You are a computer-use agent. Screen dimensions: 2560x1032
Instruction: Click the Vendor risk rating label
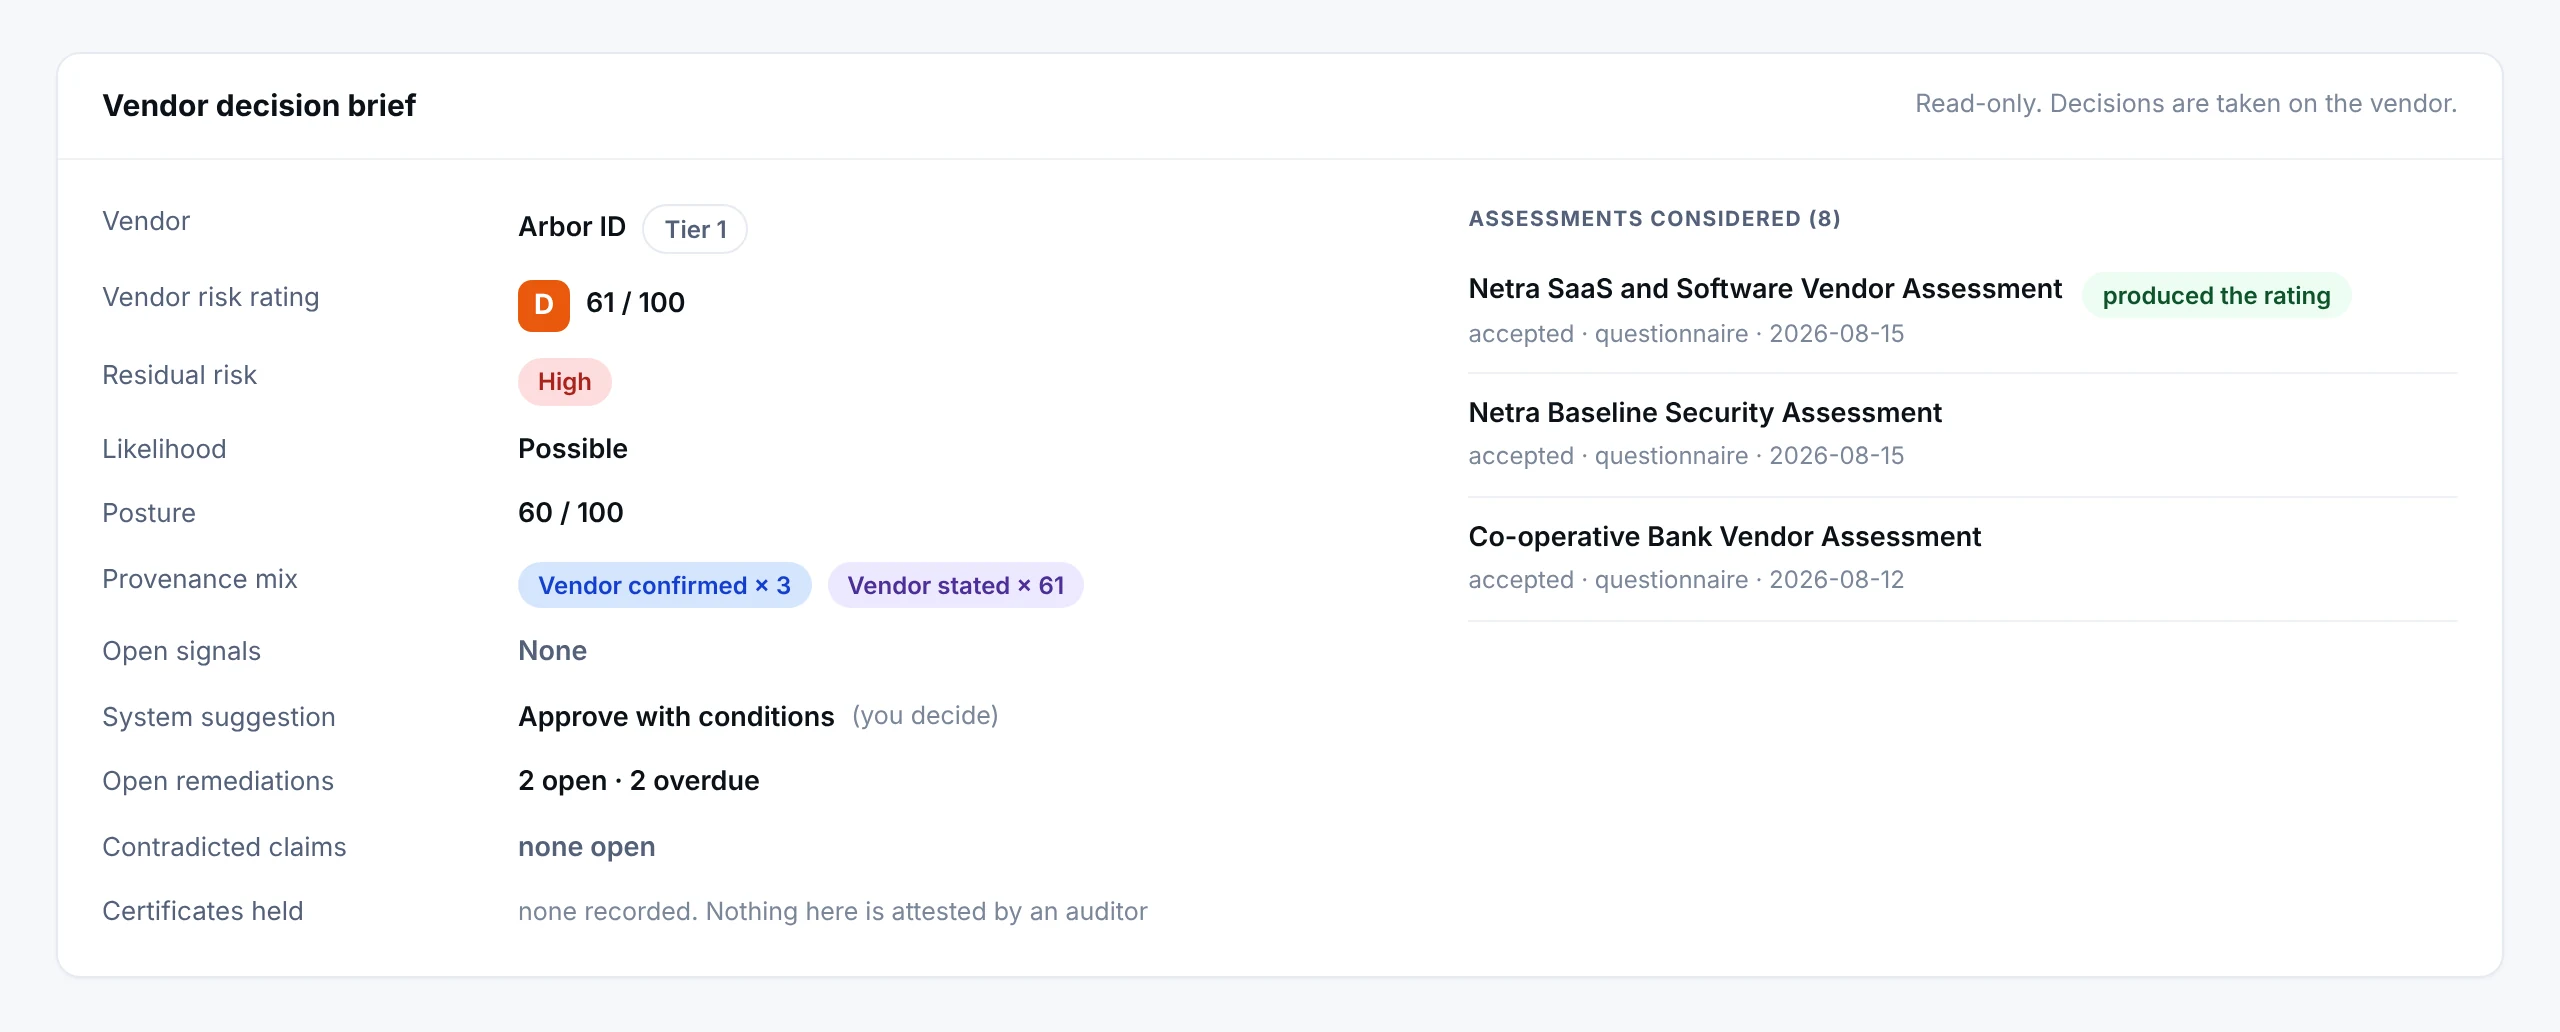pyautogui.click(x=211, y=297)
